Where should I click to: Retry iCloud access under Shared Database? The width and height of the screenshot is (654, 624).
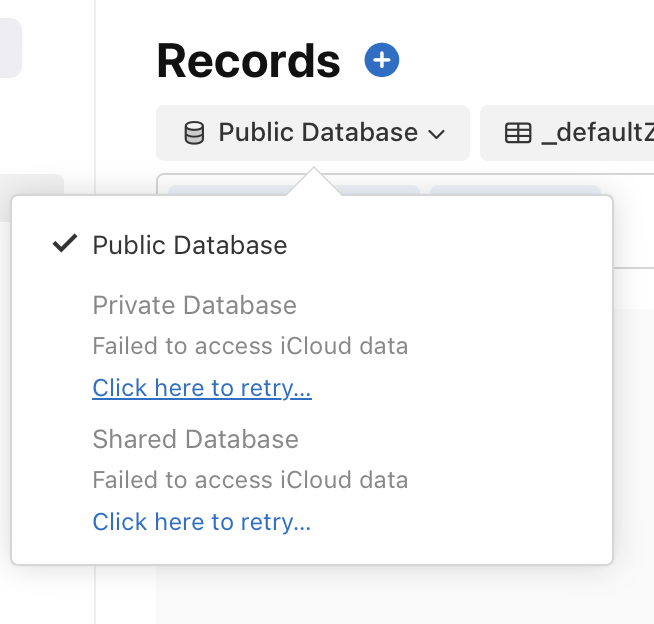[x=202, y=522]
